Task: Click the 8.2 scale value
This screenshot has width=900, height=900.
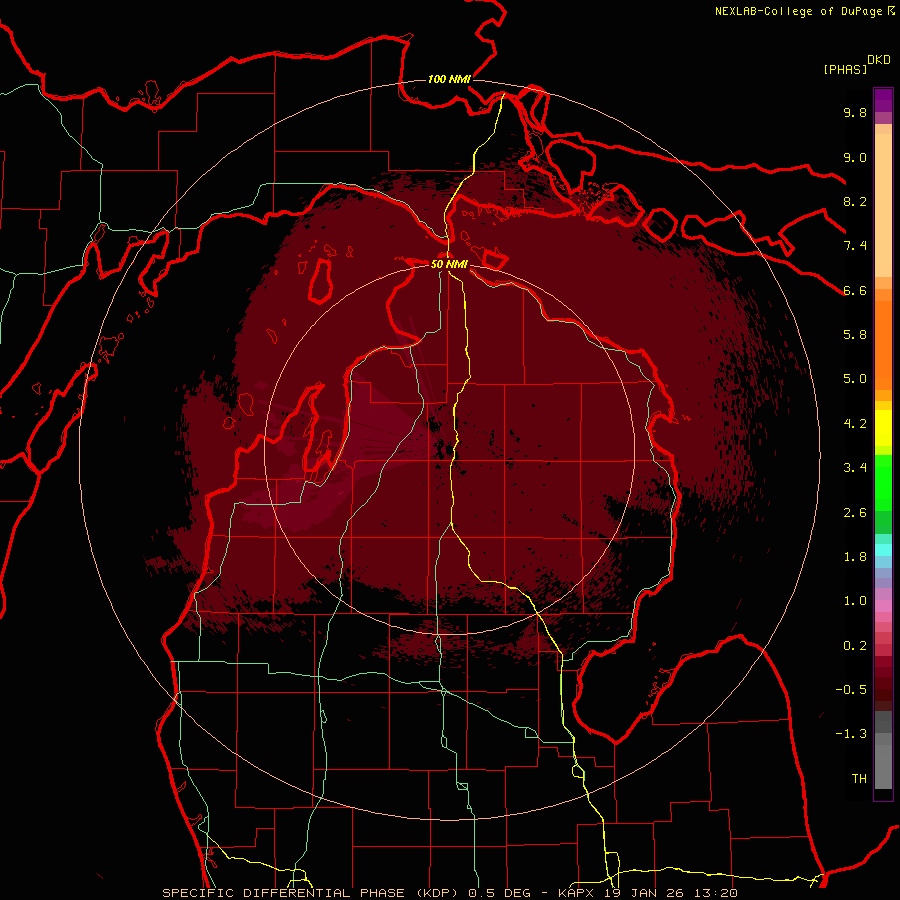Action: (x=855, y=201)
